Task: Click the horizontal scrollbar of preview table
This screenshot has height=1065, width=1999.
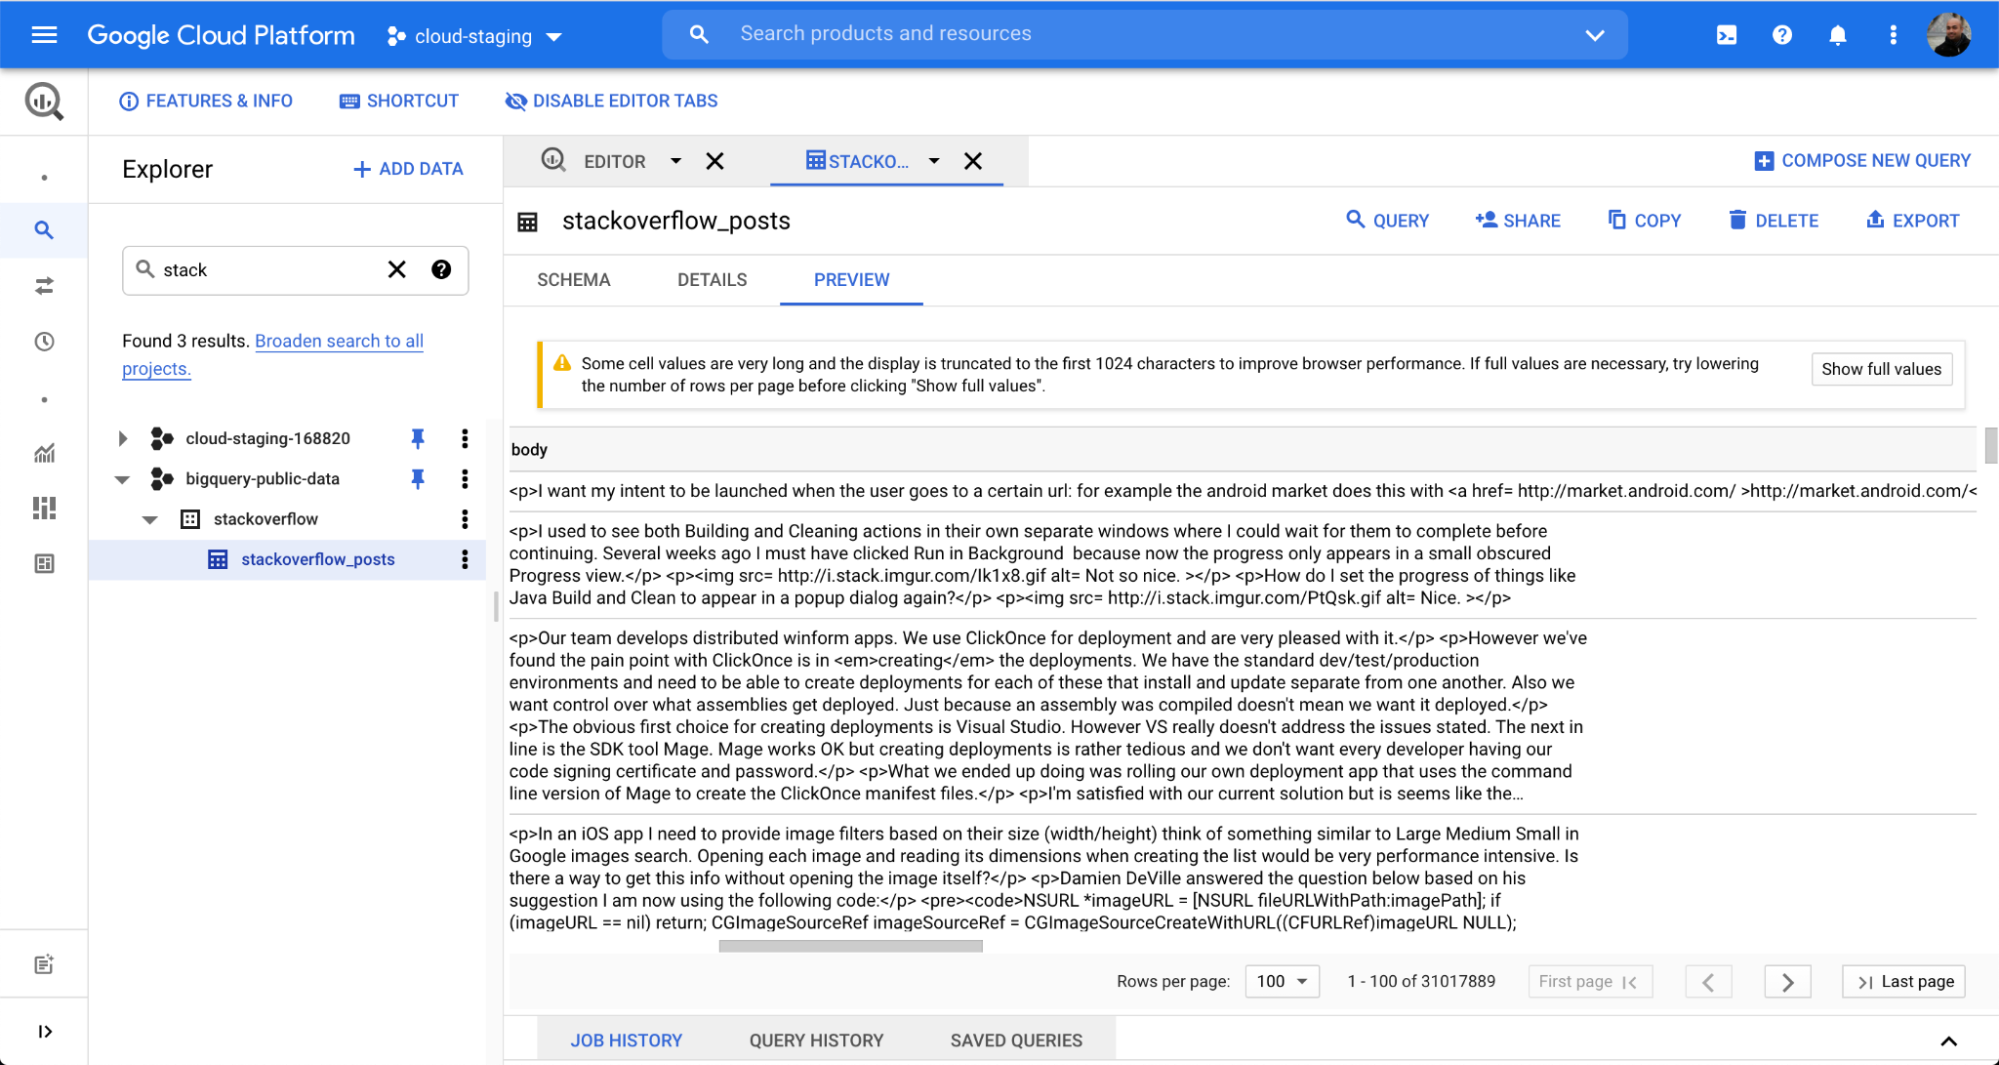Action: click(x=851, y=945)
